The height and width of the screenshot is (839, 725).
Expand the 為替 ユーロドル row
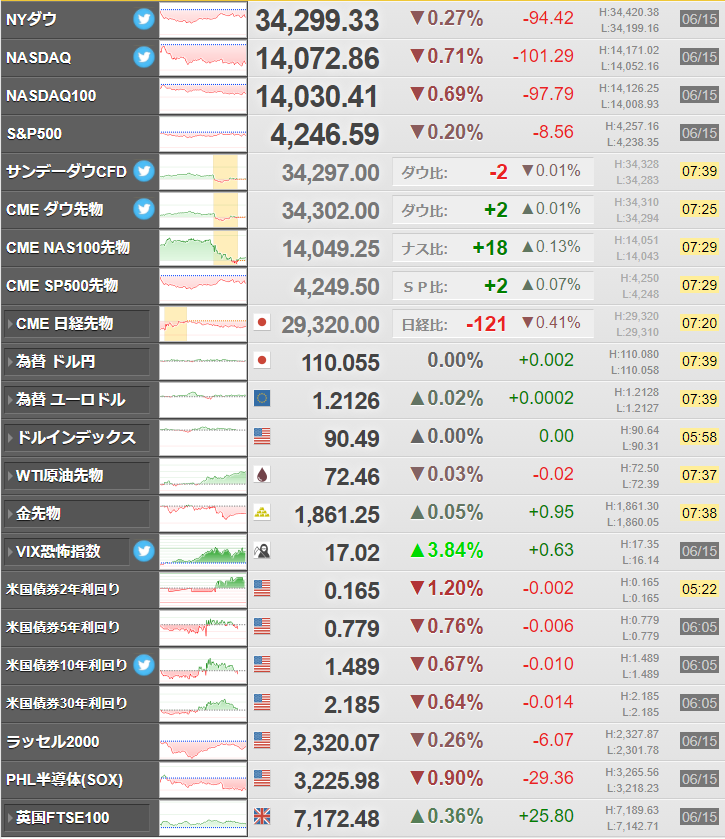tap(77, 400)
